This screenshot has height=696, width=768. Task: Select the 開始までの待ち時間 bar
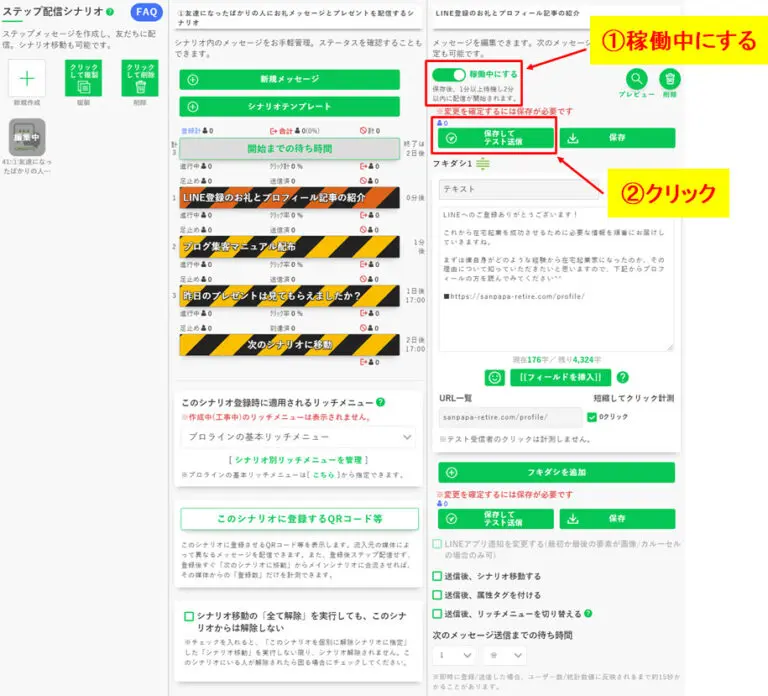click(289, 148)
